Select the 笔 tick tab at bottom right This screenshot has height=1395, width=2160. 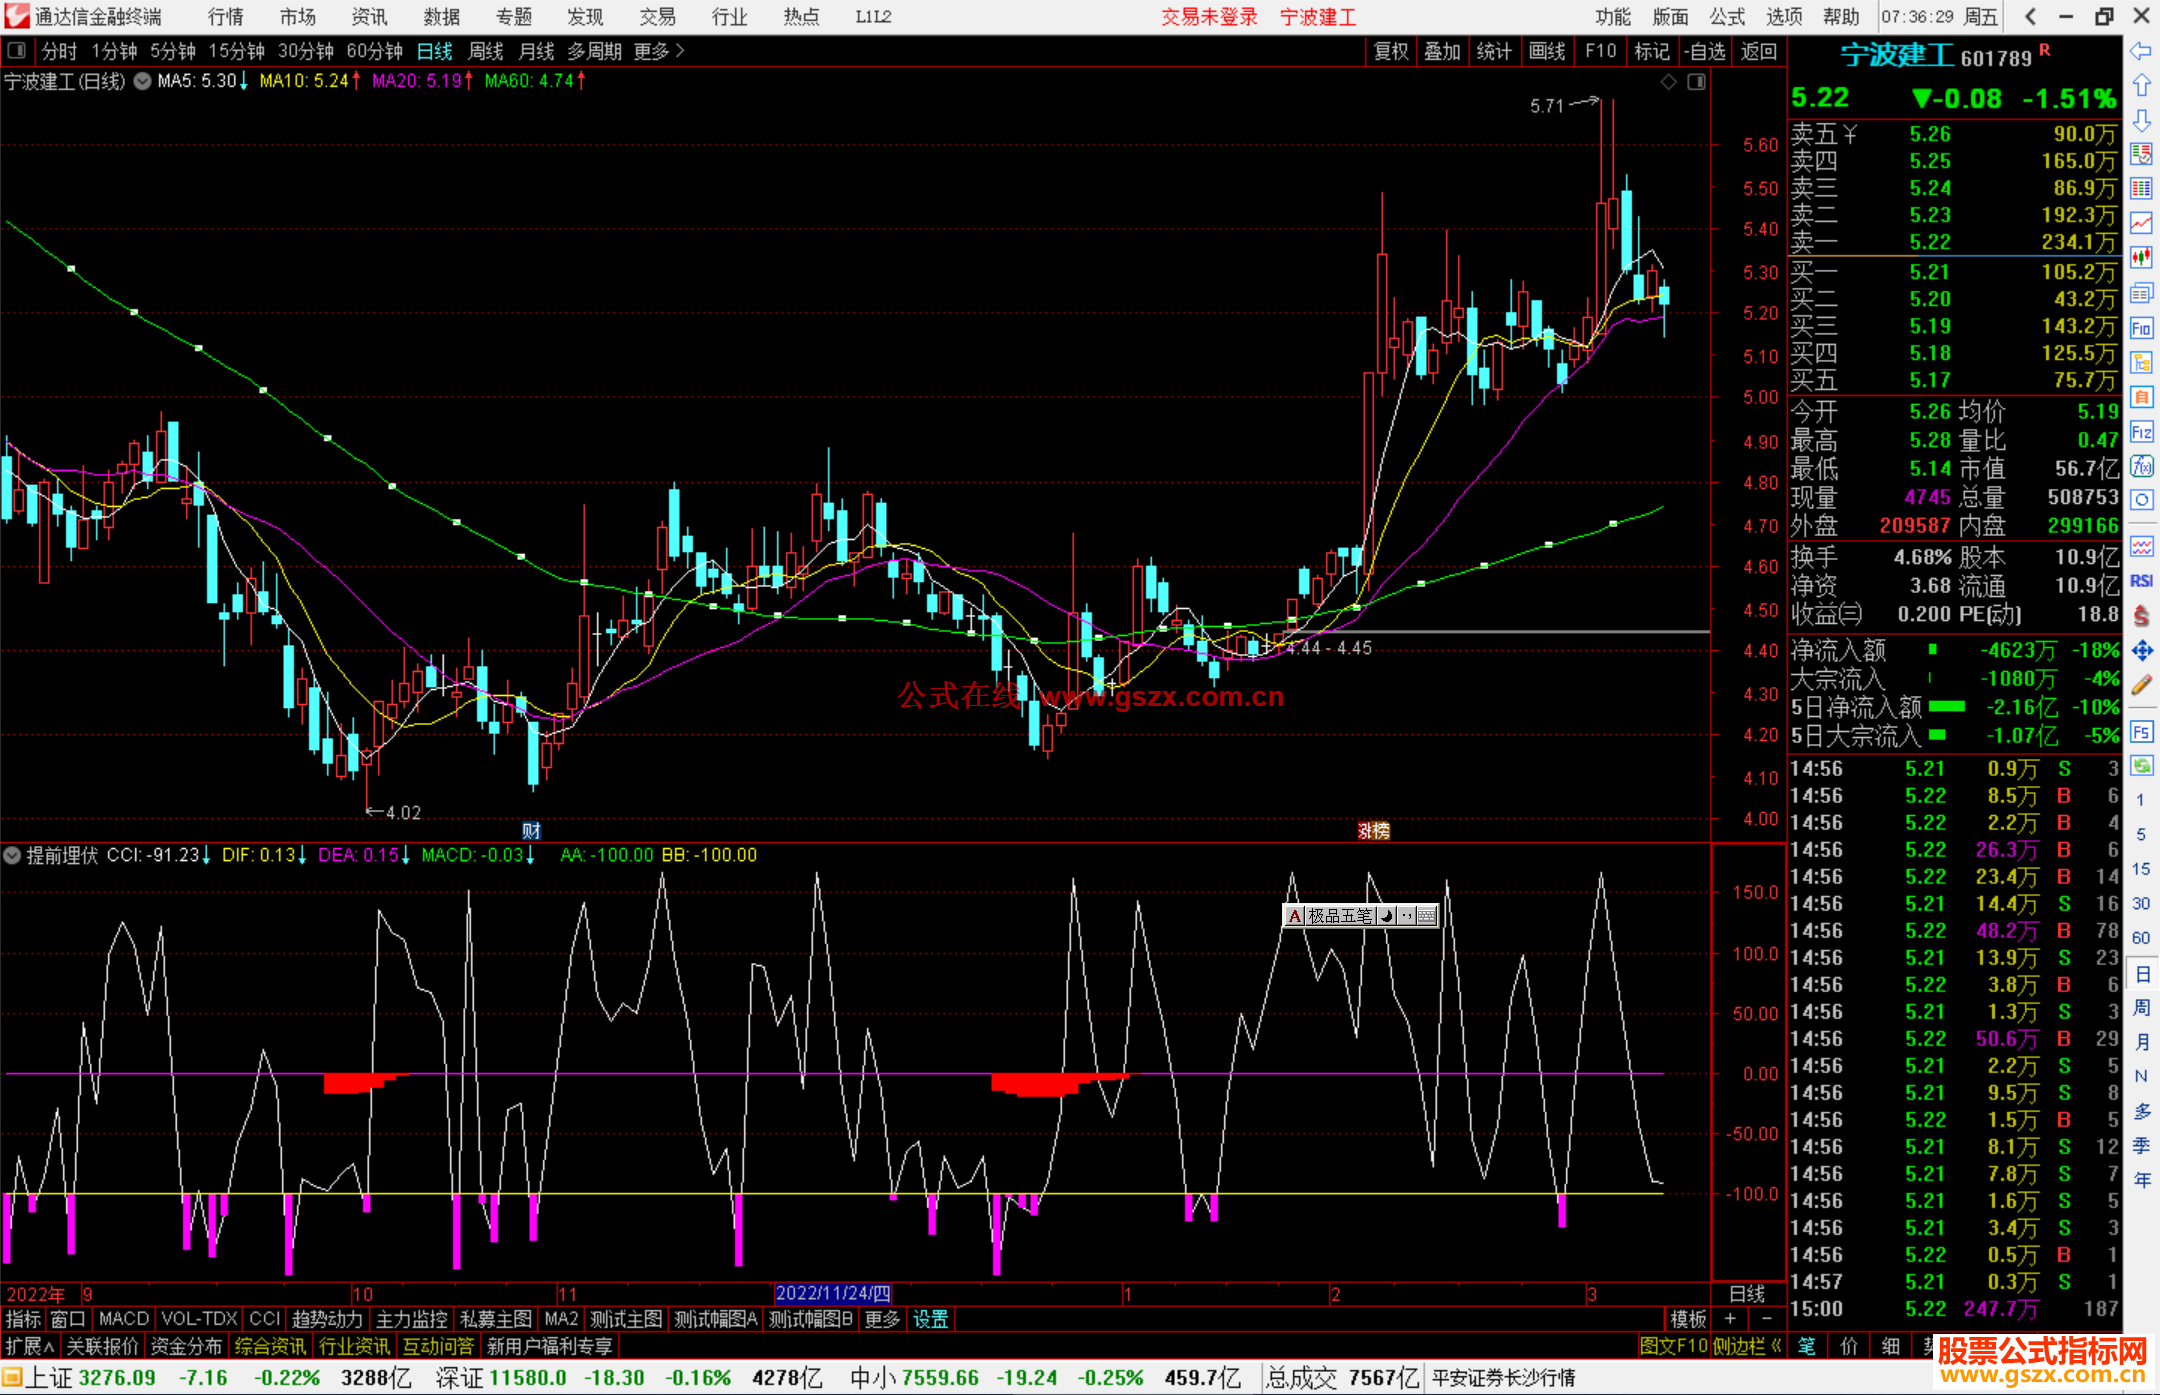(x=1806, y=1346)
